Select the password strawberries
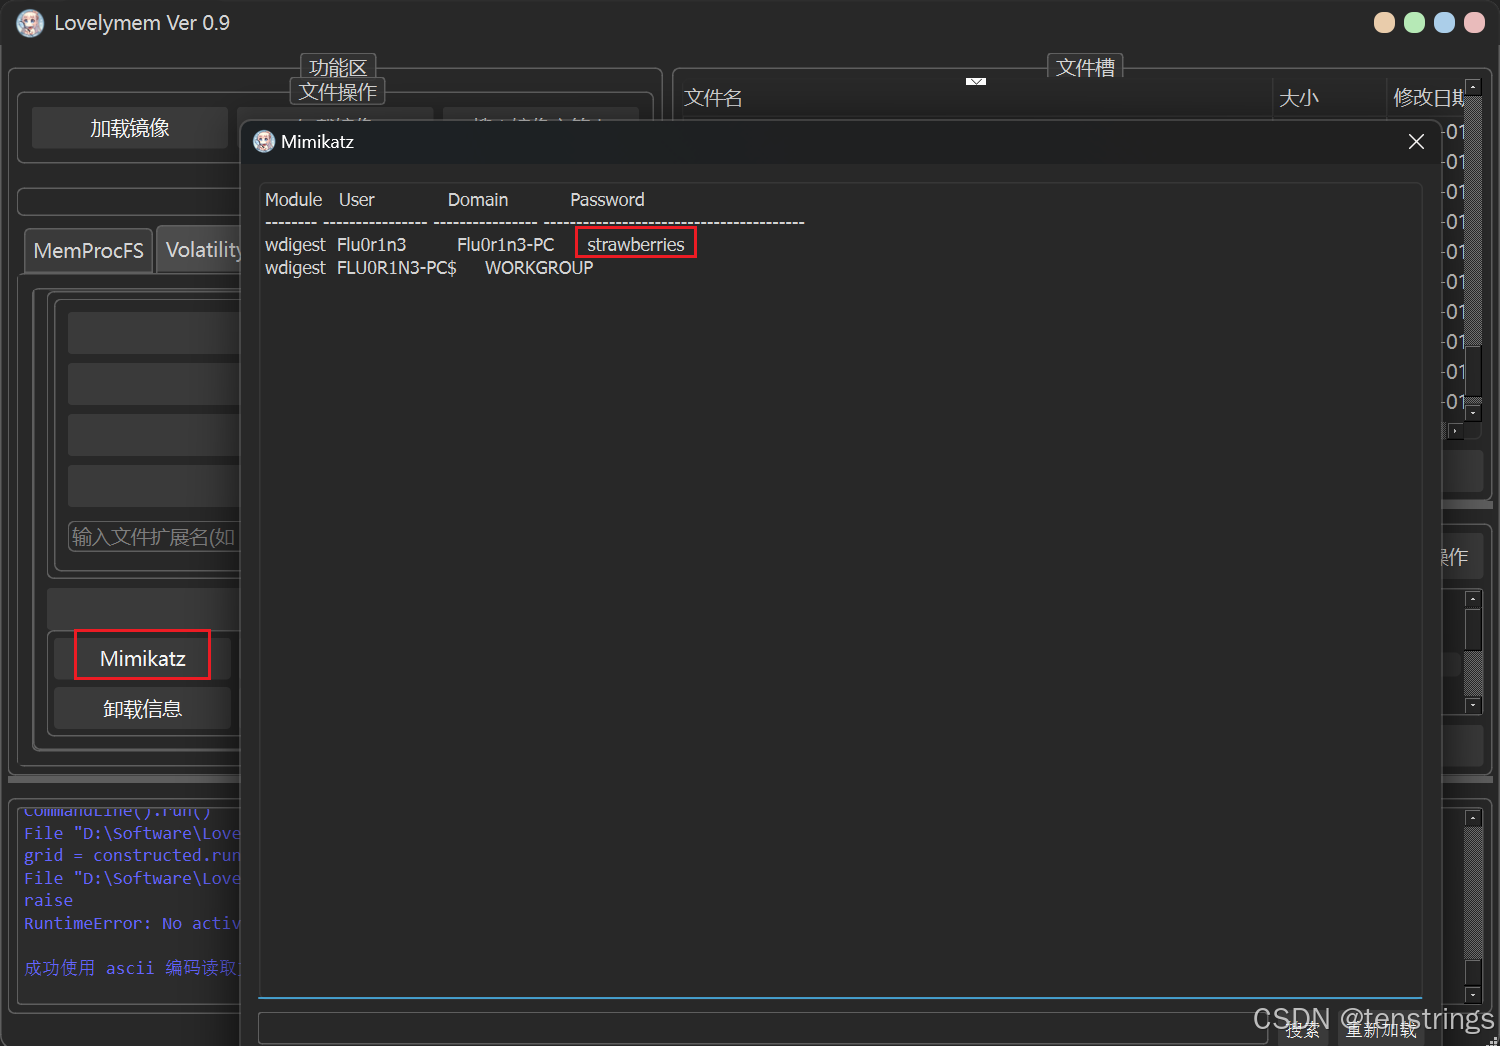Screen dimensions: 1500x1046 pos(636,245)
